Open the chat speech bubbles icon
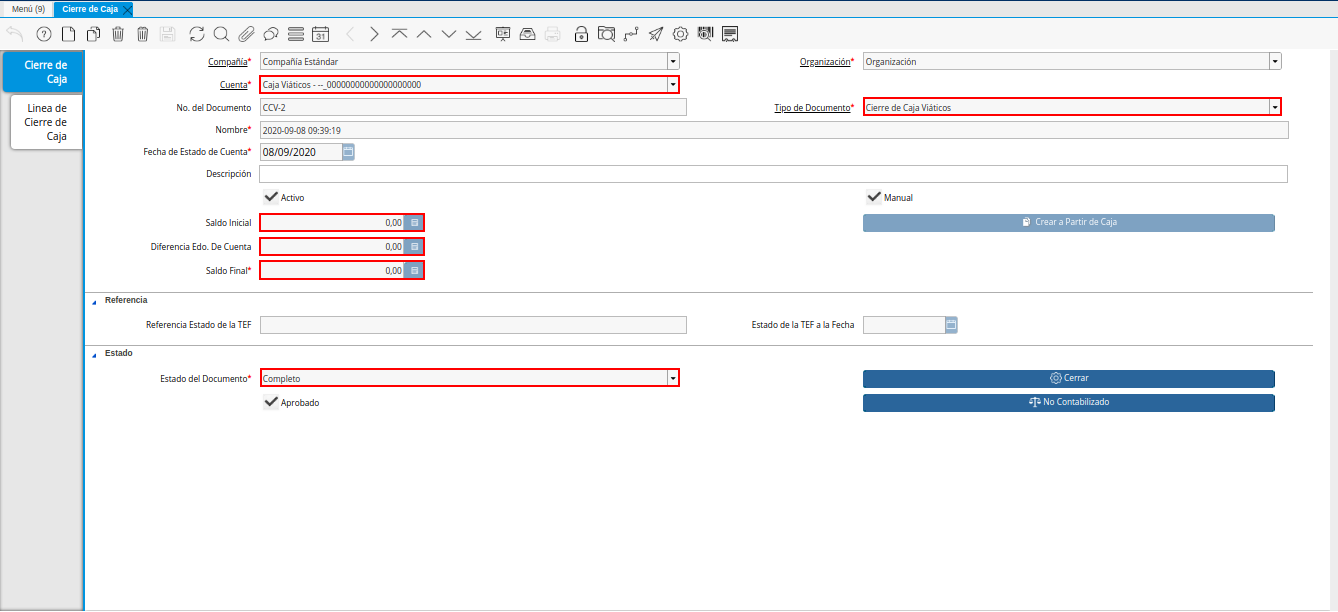 click(x=270, y=34)
